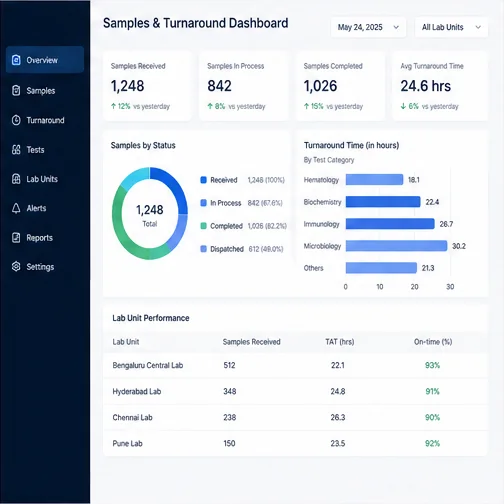Image resolution: width=504 pixels, height=504 pixels.
Task: Click the 26.3 TAT cell
Action: [338, 417]
